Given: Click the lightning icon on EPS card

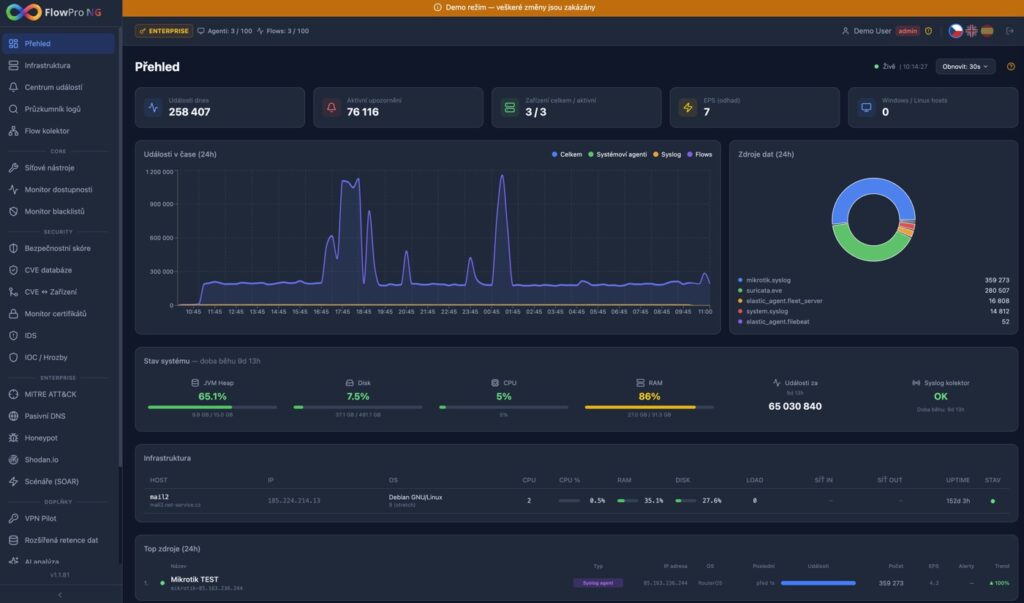Looking at the screenshot, I should tap(688, 107).
